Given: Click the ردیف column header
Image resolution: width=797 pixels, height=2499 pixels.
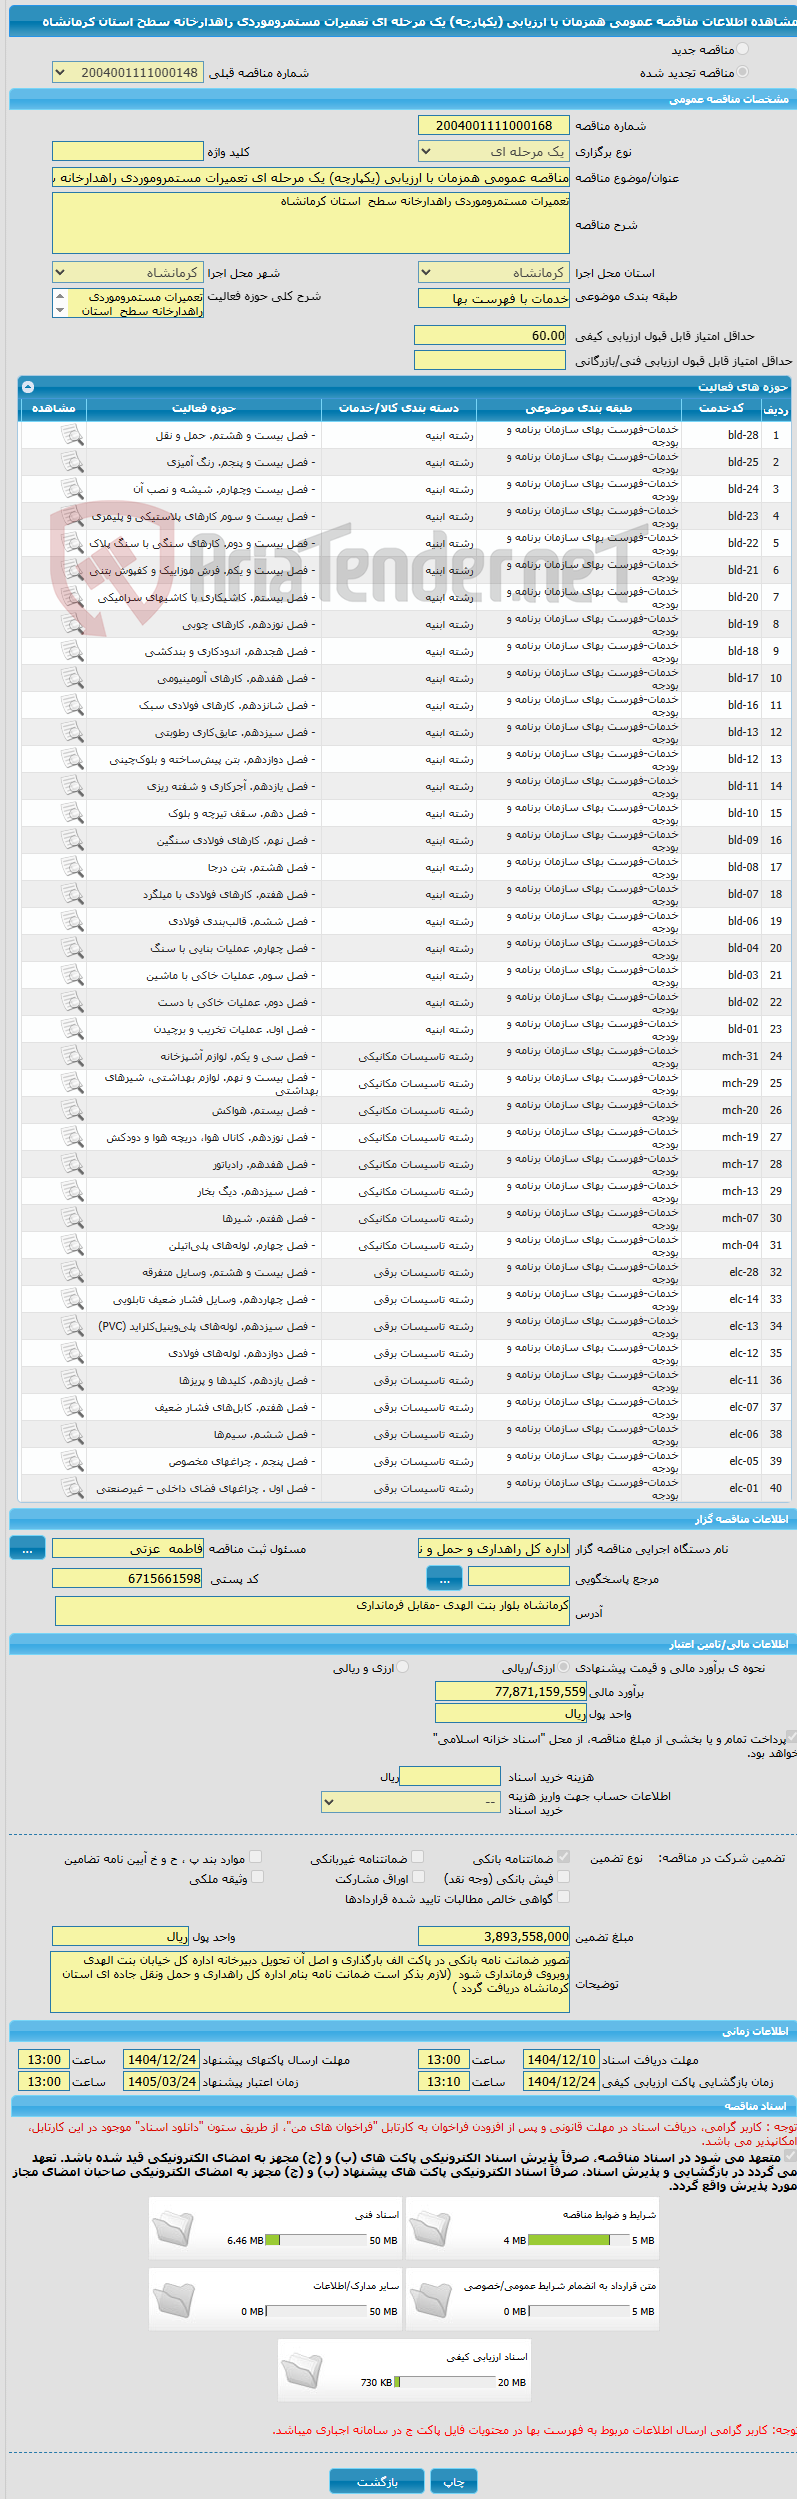Looking at the screenshot, I should [775, 409].
